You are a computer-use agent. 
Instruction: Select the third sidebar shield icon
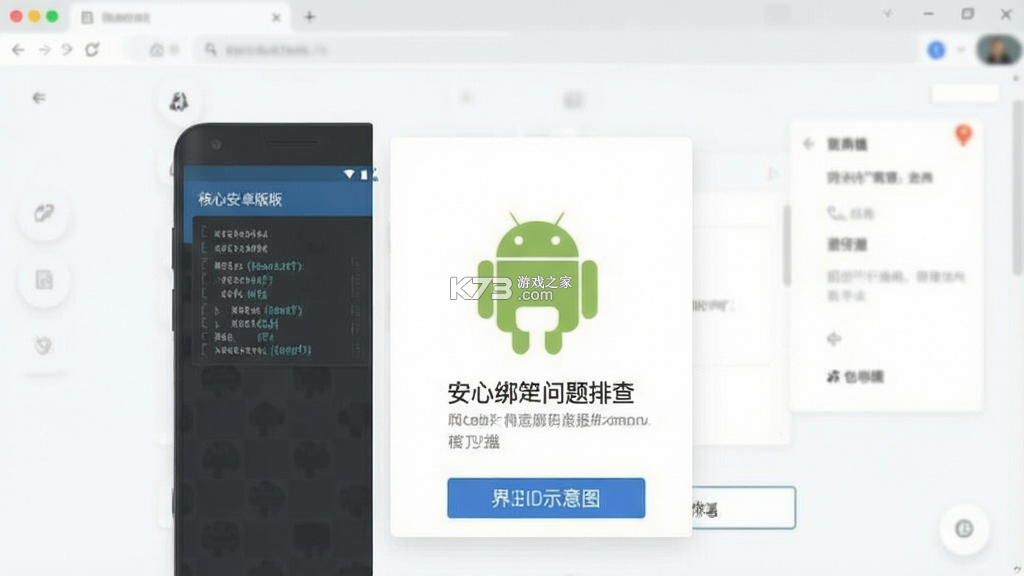click(43, 344)
